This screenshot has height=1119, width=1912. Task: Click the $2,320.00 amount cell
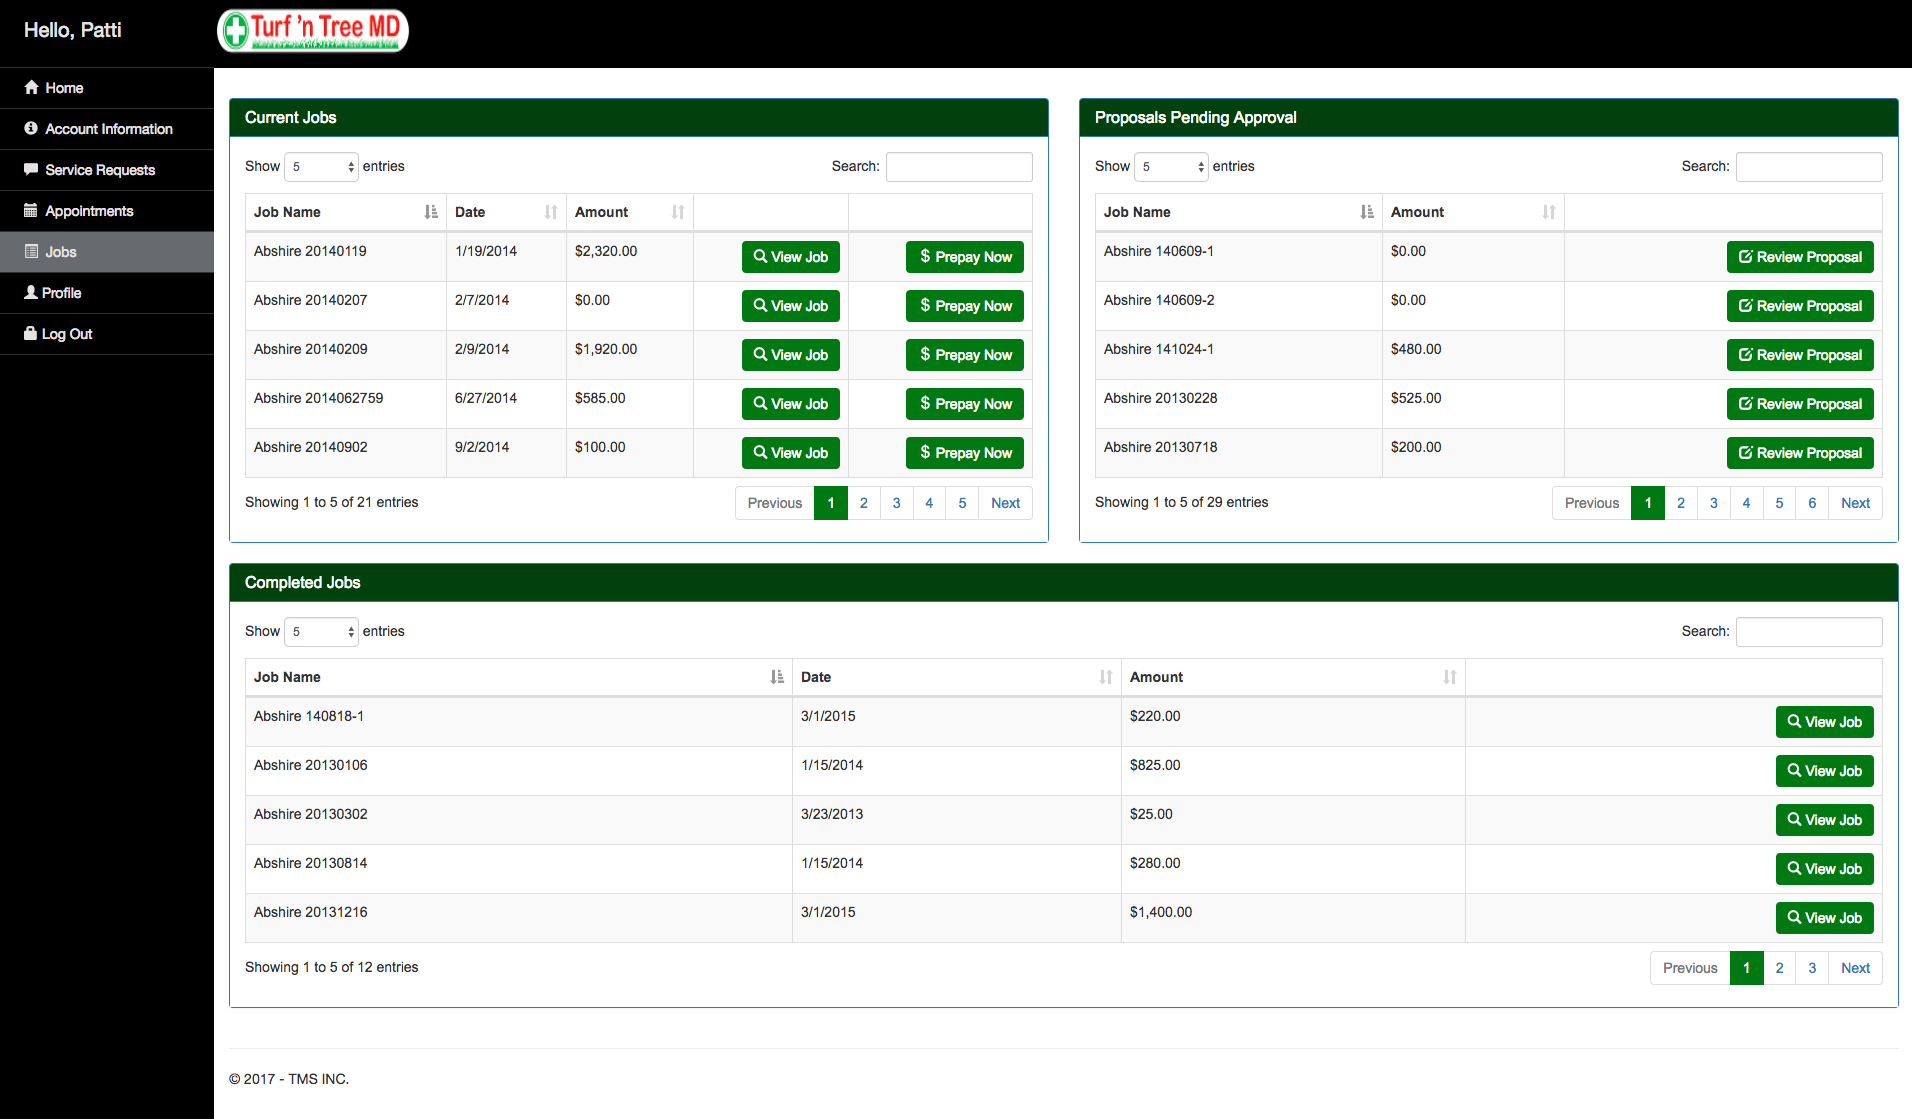pyautogui.click(x=606, y=251)
